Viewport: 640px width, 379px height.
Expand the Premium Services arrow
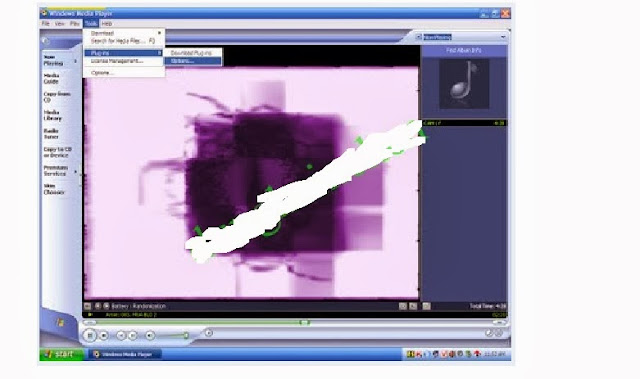pos(76,172)
